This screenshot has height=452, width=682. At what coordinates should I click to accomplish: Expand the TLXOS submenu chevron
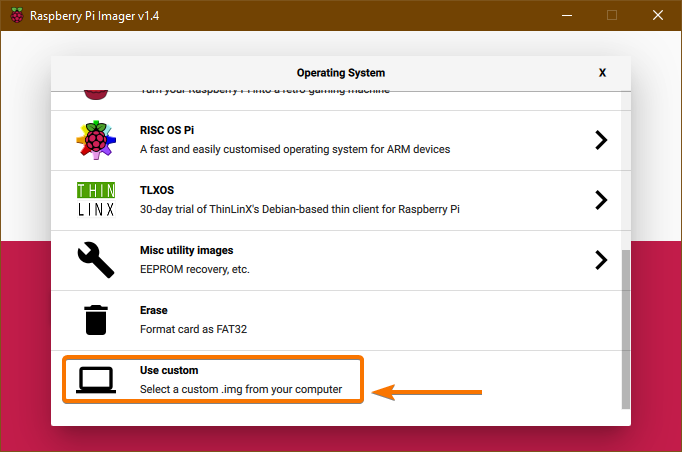tap(601, 200)
